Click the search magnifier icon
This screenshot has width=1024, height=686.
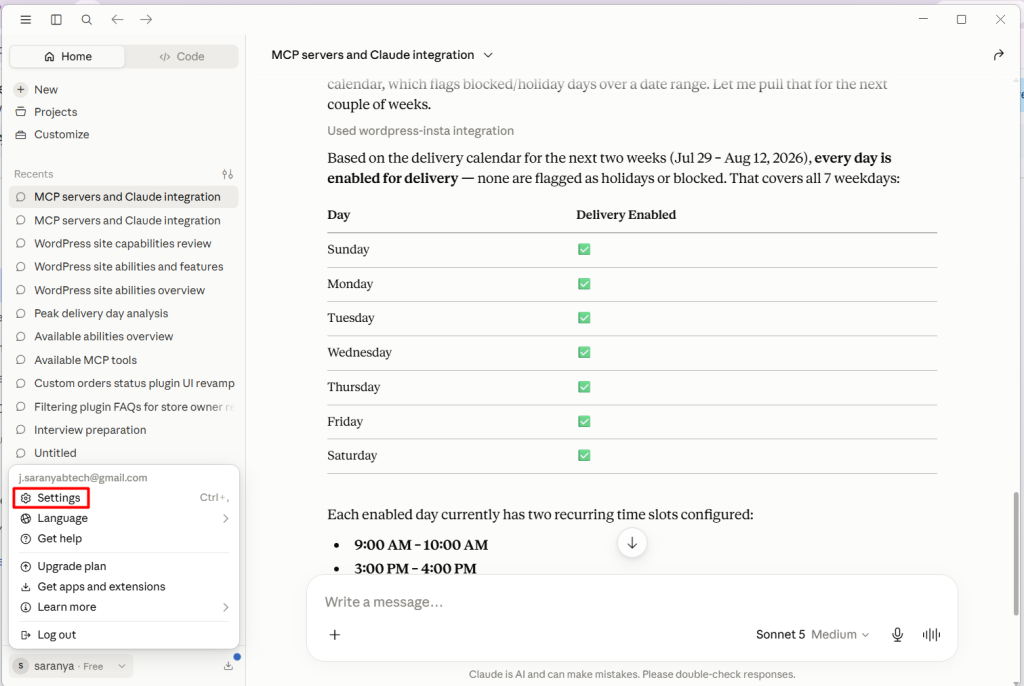pyautogui.click(x=86, y=20)
